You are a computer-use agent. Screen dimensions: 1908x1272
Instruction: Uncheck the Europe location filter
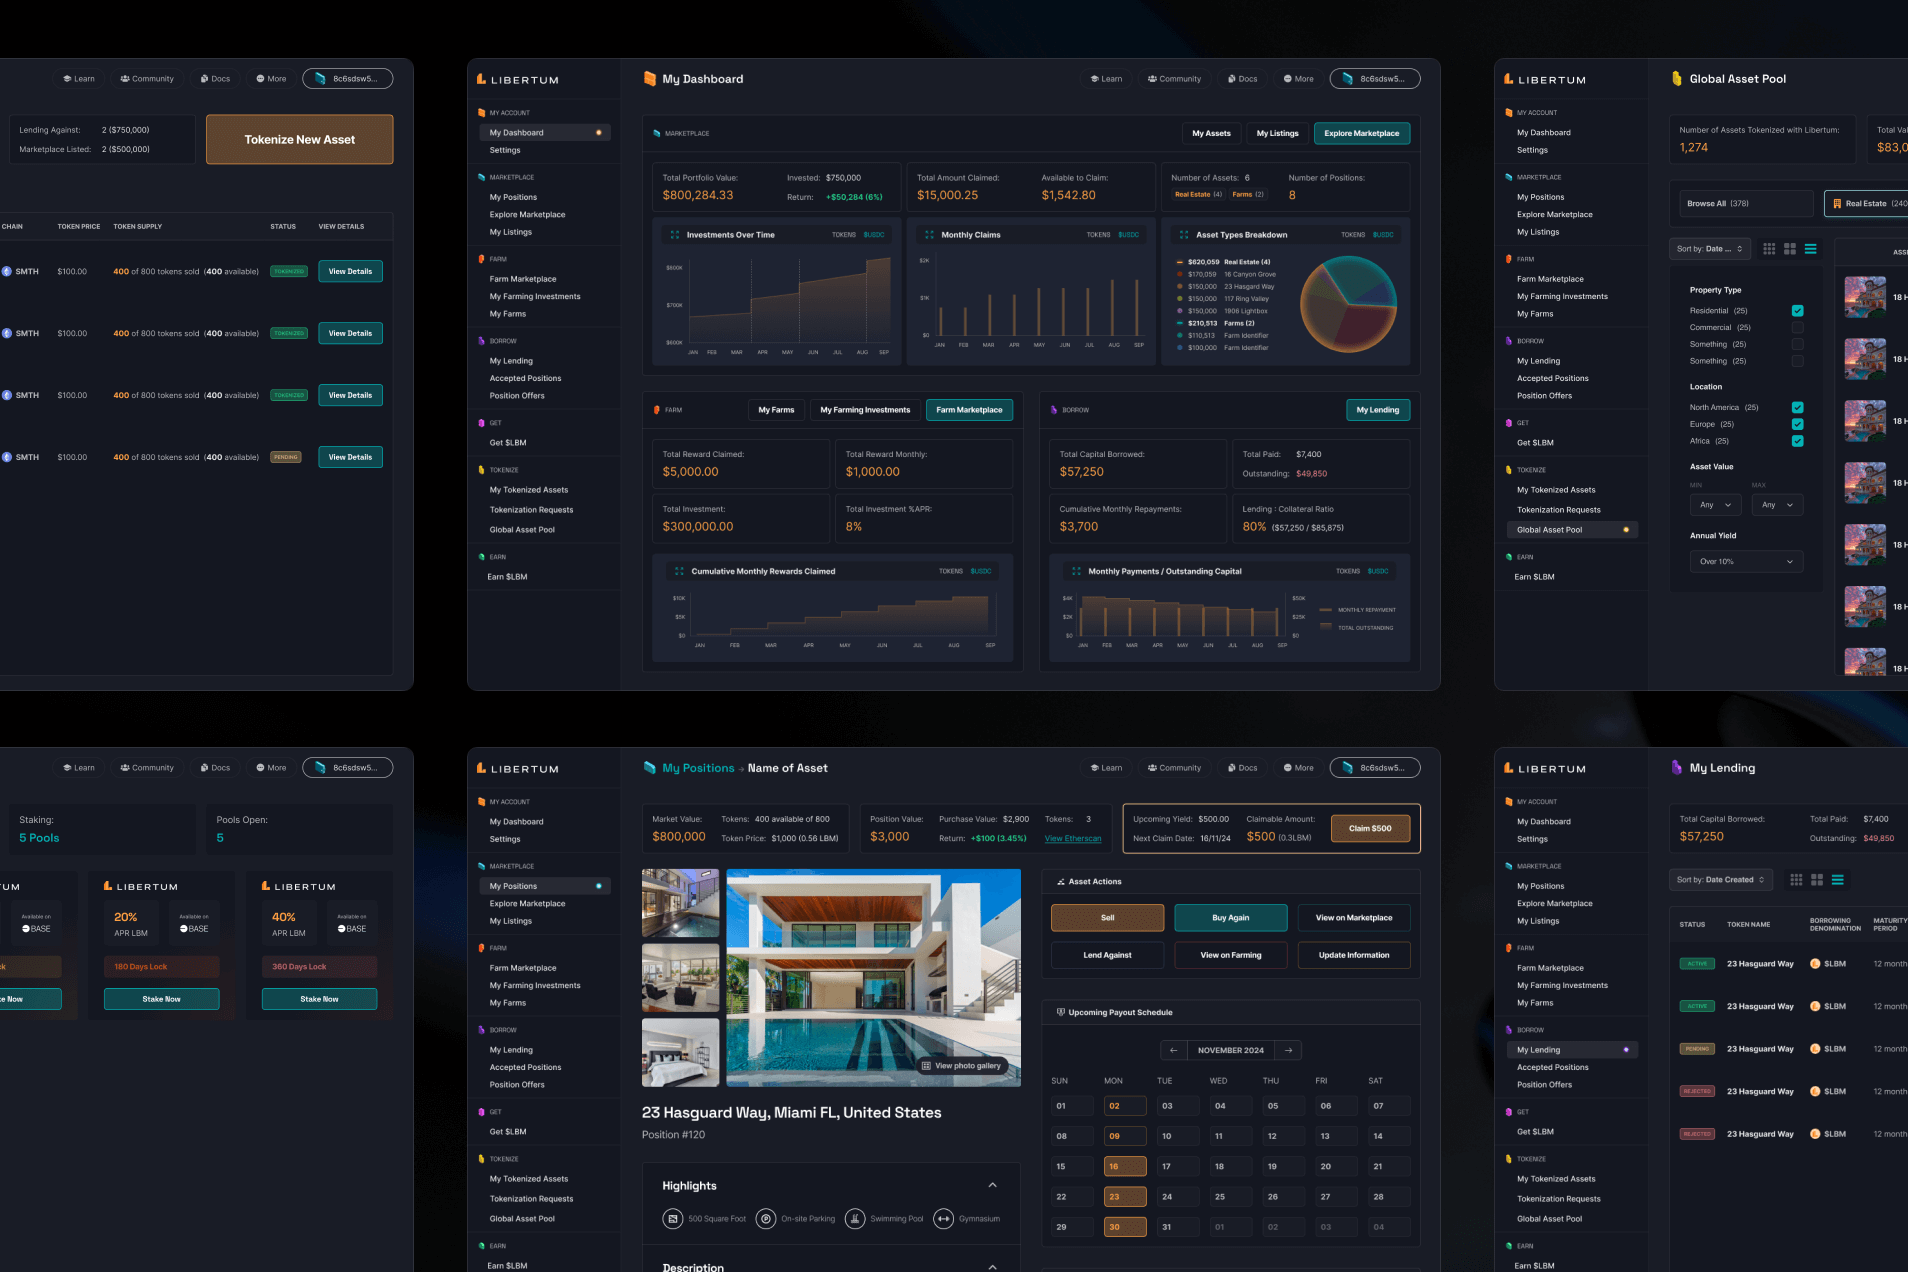[1797, 424]
